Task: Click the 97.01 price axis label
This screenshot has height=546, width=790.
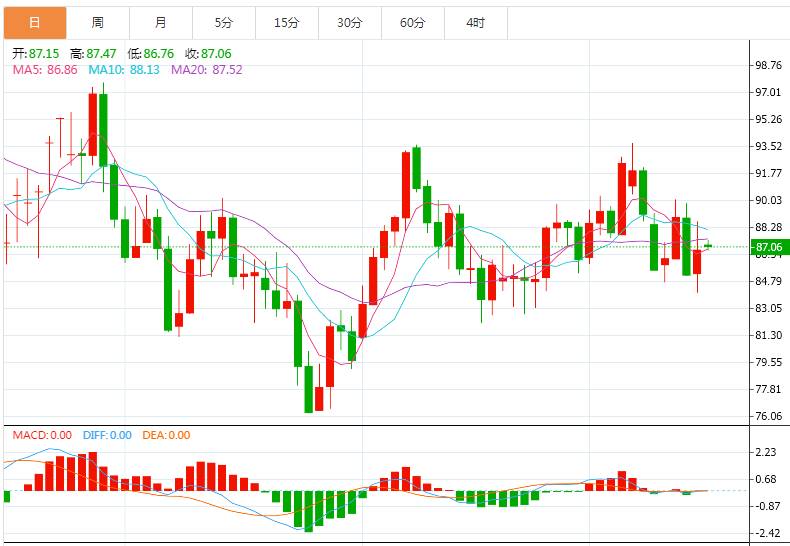Action: click(x=768, y=92)
